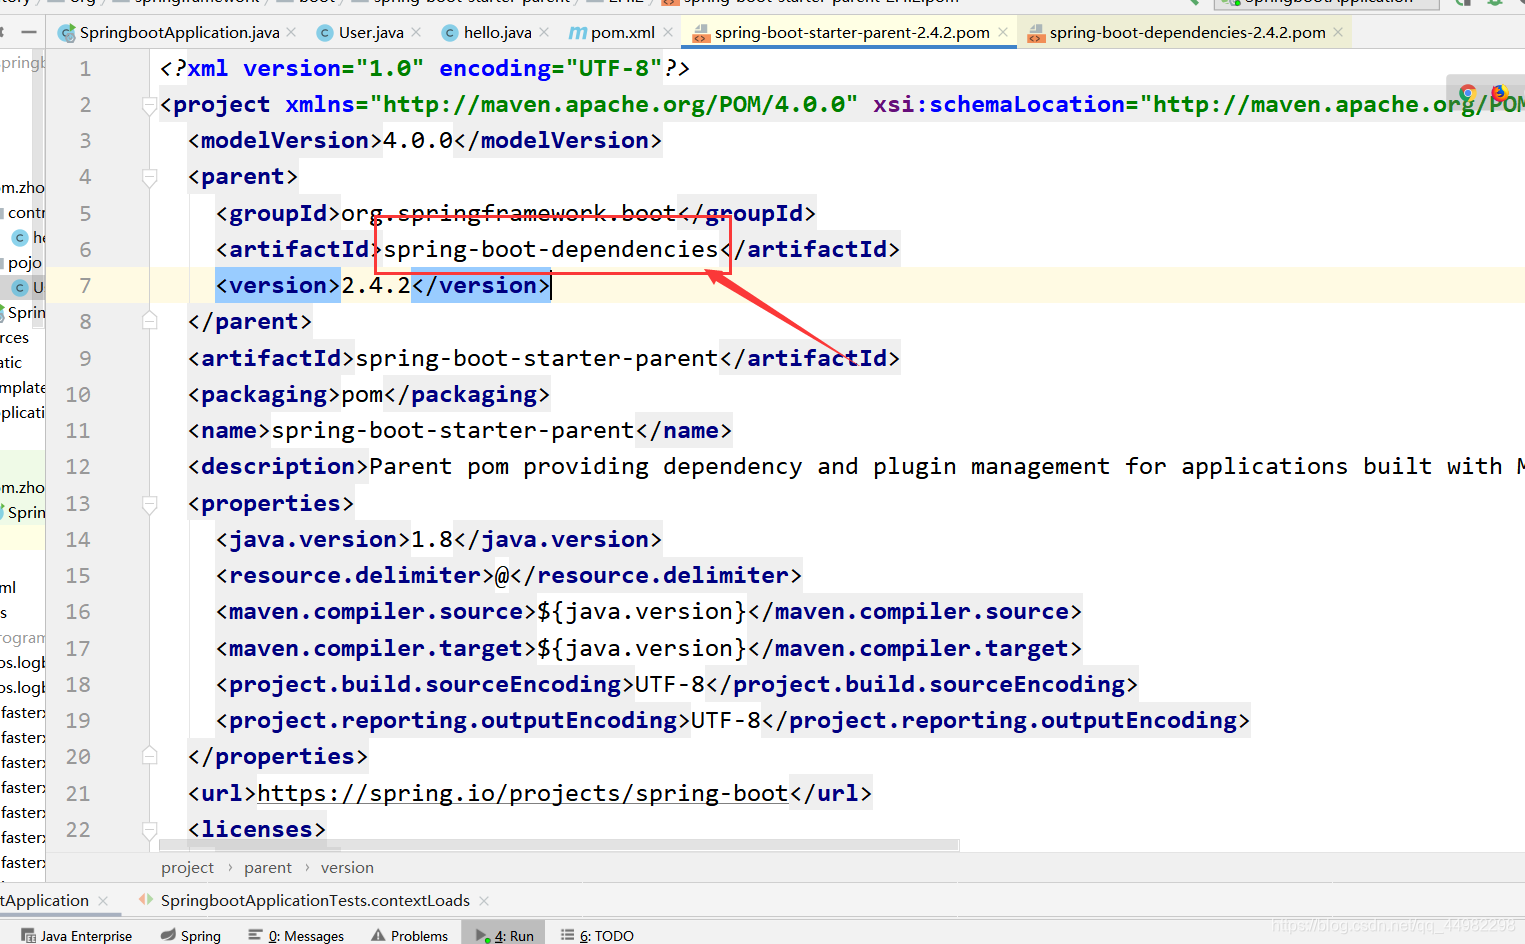Open the Spring tool window

coord(191,935)
